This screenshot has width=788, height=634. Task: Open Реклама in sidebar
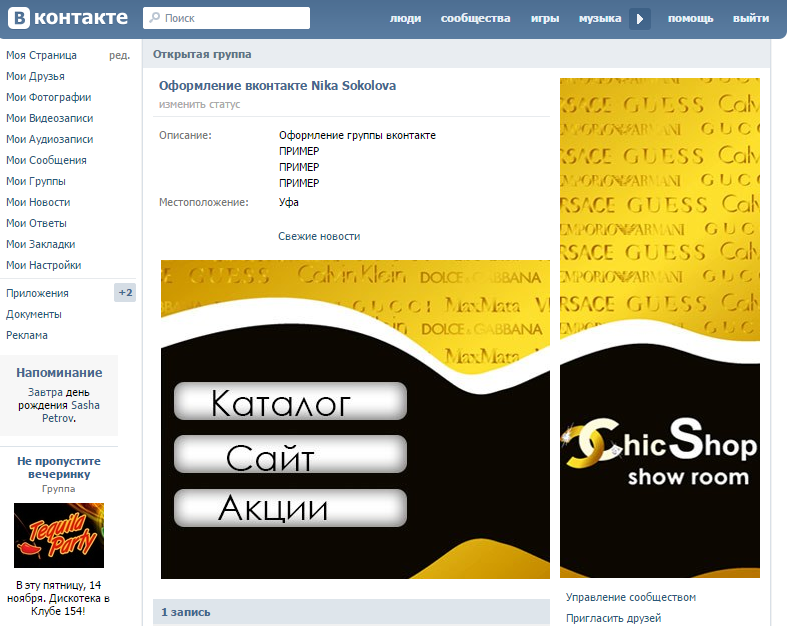coord(27,336)
